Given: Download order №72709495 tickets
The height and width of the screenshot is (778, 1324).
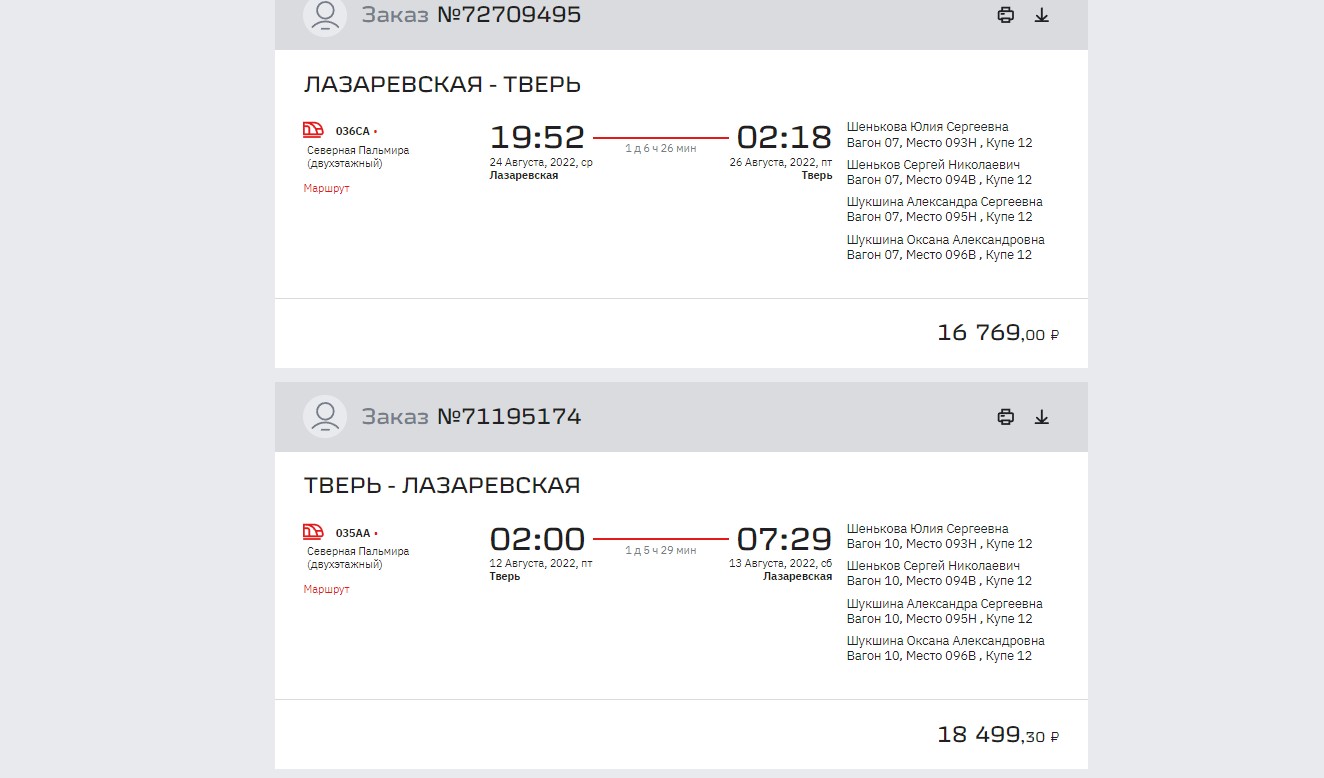Looking at the screenshot, I should click(x=1042, y=15).
